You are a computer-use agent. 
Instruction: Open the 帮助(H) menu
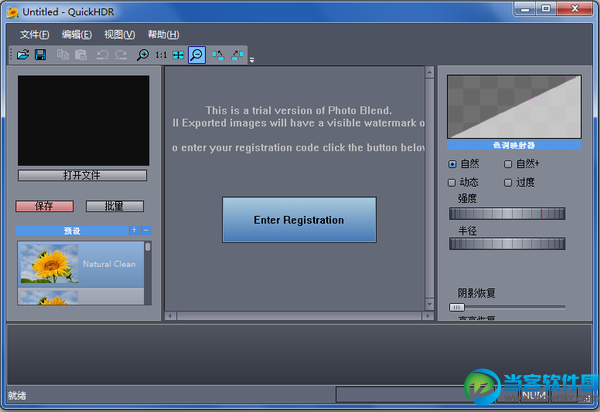point(163,35)
